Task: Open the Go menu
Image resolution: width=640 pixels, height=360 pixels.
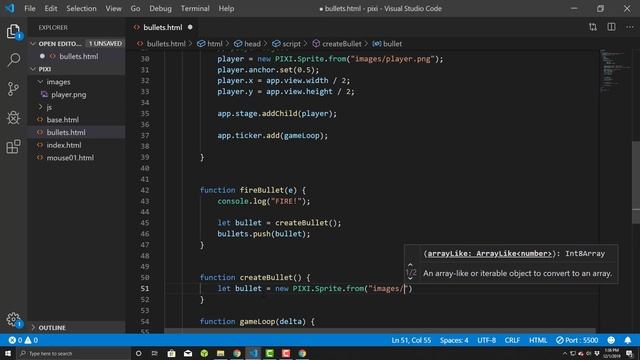Action: point(135,8)
